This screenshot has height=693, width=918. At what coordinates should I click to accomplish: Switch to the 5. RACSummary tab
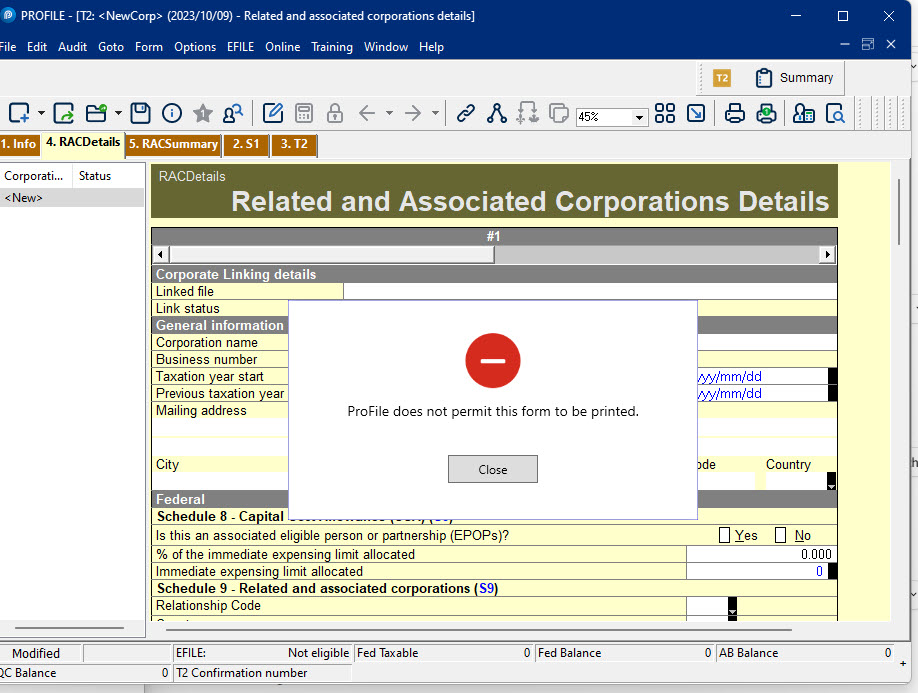(x=173, y=144)
